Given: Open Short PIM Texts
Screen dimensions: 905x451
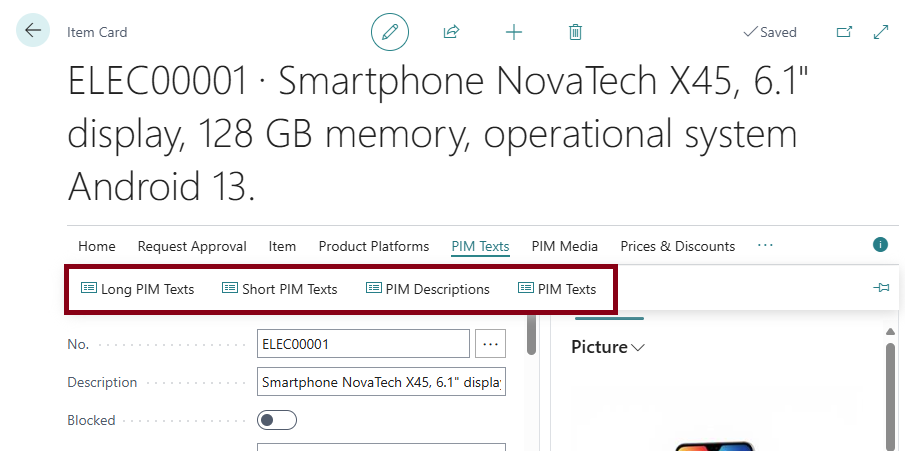Looking at the screenshot, I should click(280, 289).
